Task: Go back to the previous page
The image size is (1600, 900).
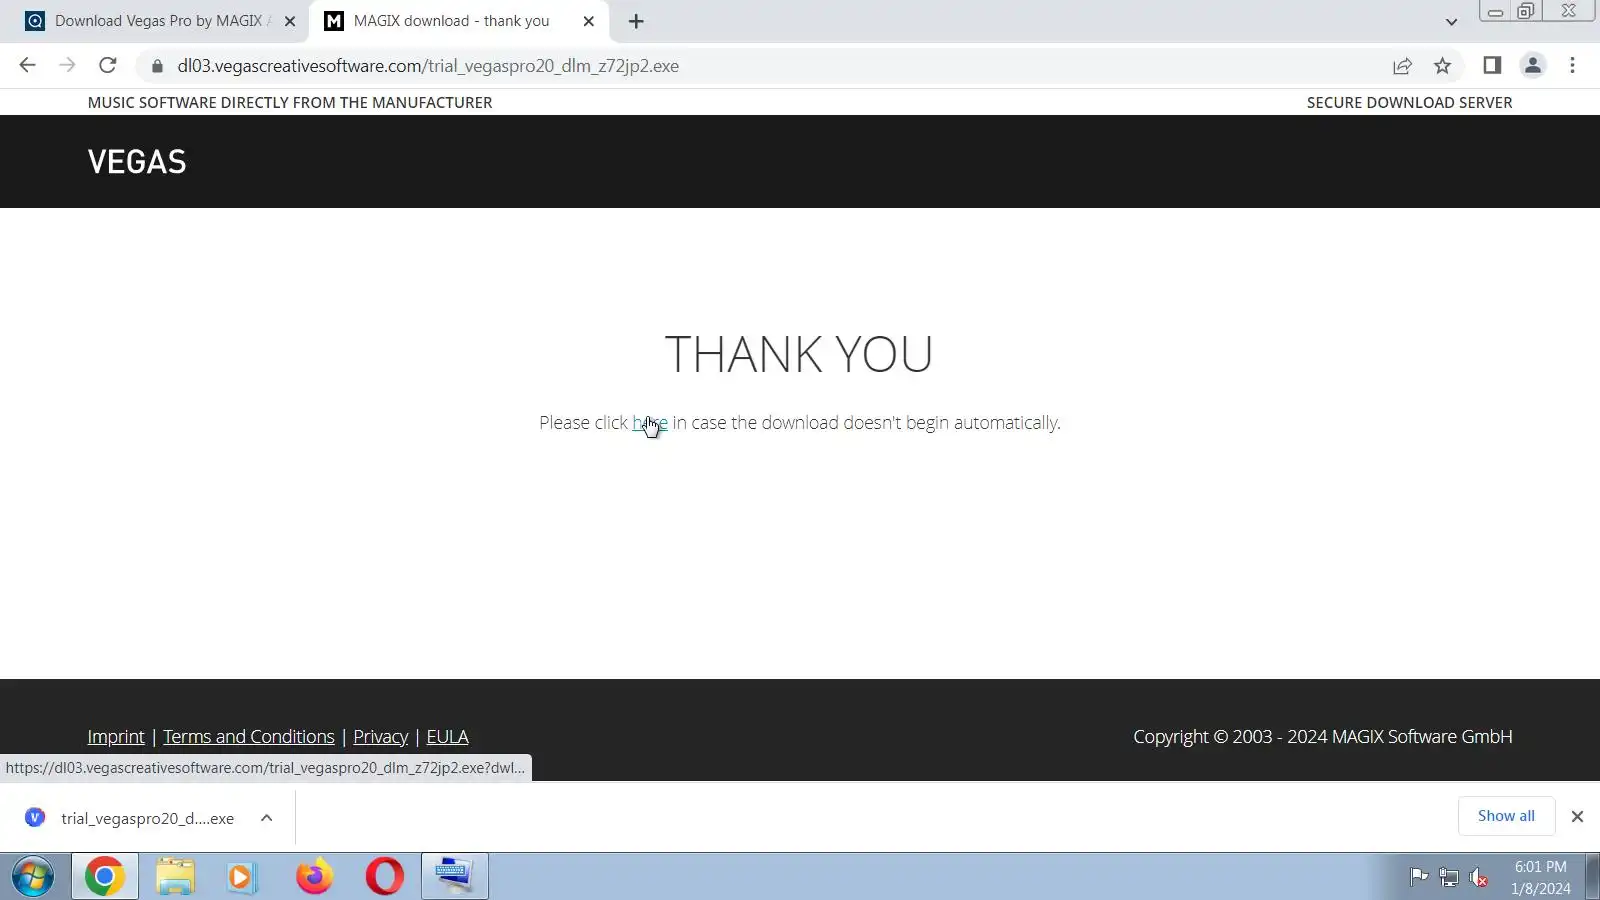Action: (x=27, y=66)
